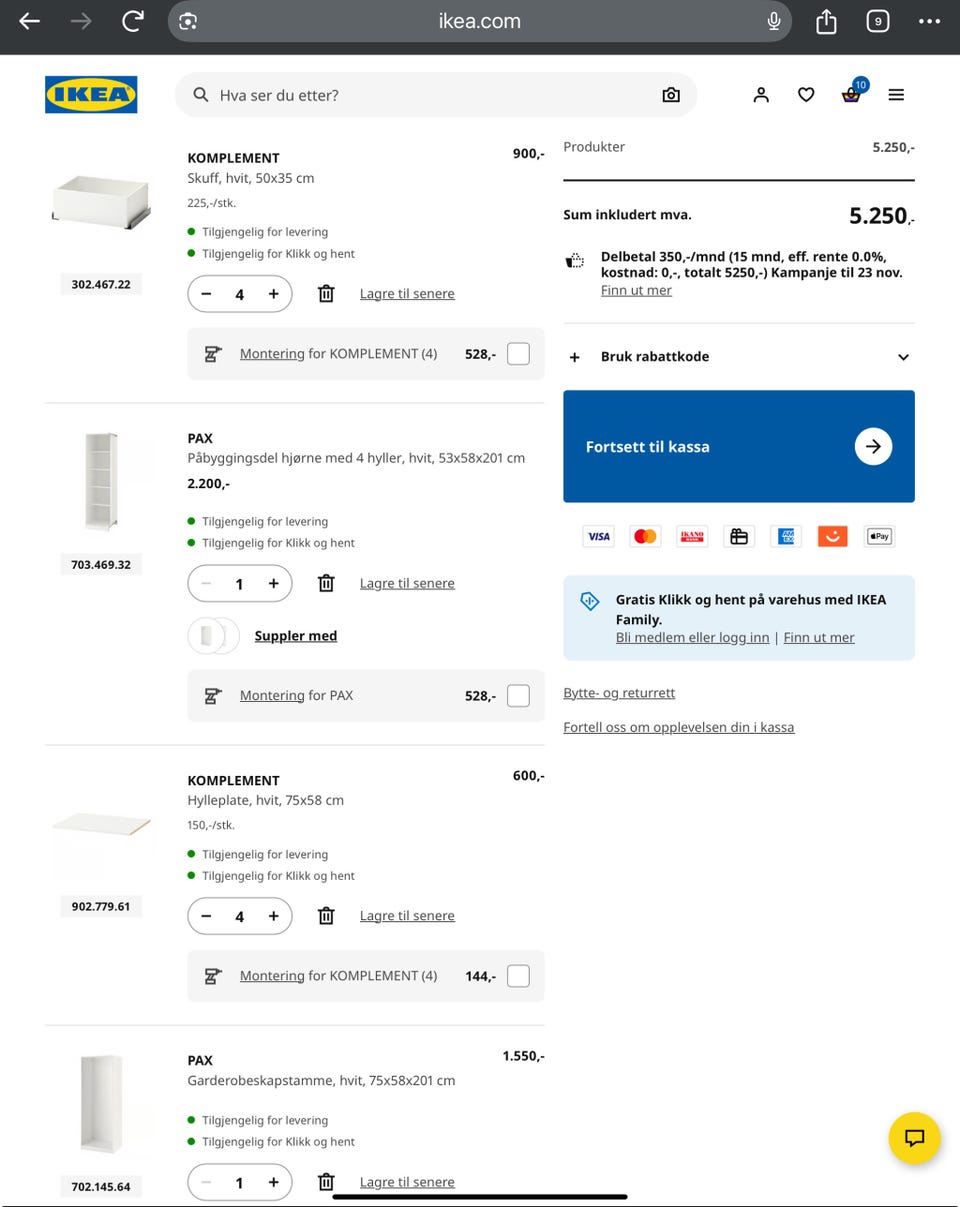Tick Montering for KOMPLEMENT Hylleplate at 144,-
This screenshot has width=960, height=1207.
click(x=518, y=976)
